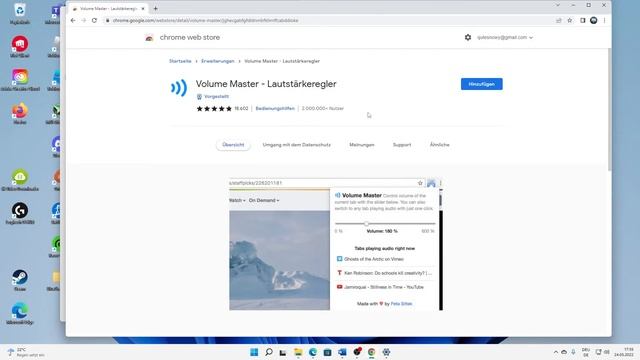This screenshot has width=640, height=360.
Task: Select the Microsoft Edge desktop icon
Action: [x=20, y=314]
